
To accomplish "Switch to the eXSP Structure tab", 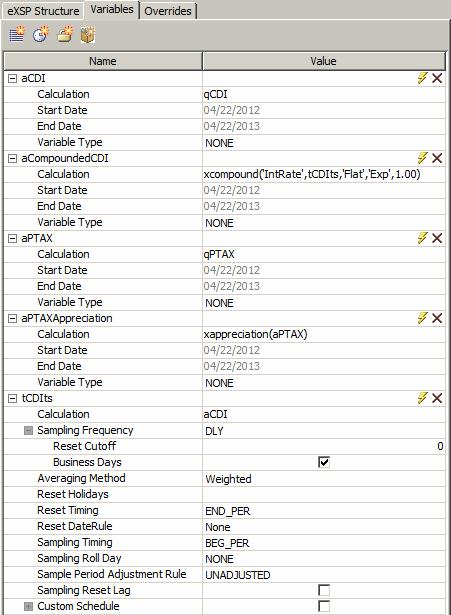I will pos(43,11).
